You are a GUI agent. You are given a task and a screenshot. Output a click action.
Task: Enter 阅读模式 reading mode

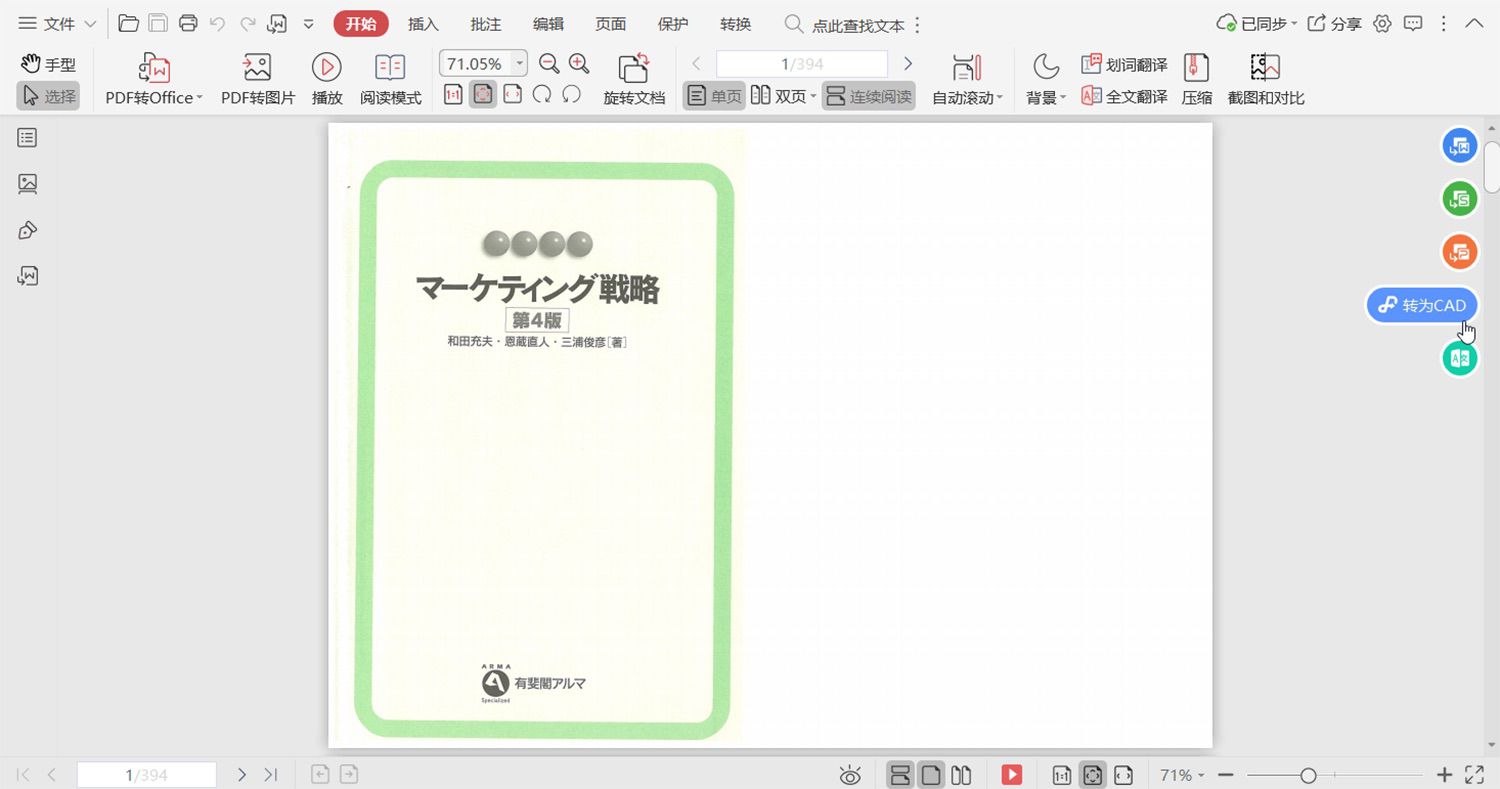[x=390, y=79]
